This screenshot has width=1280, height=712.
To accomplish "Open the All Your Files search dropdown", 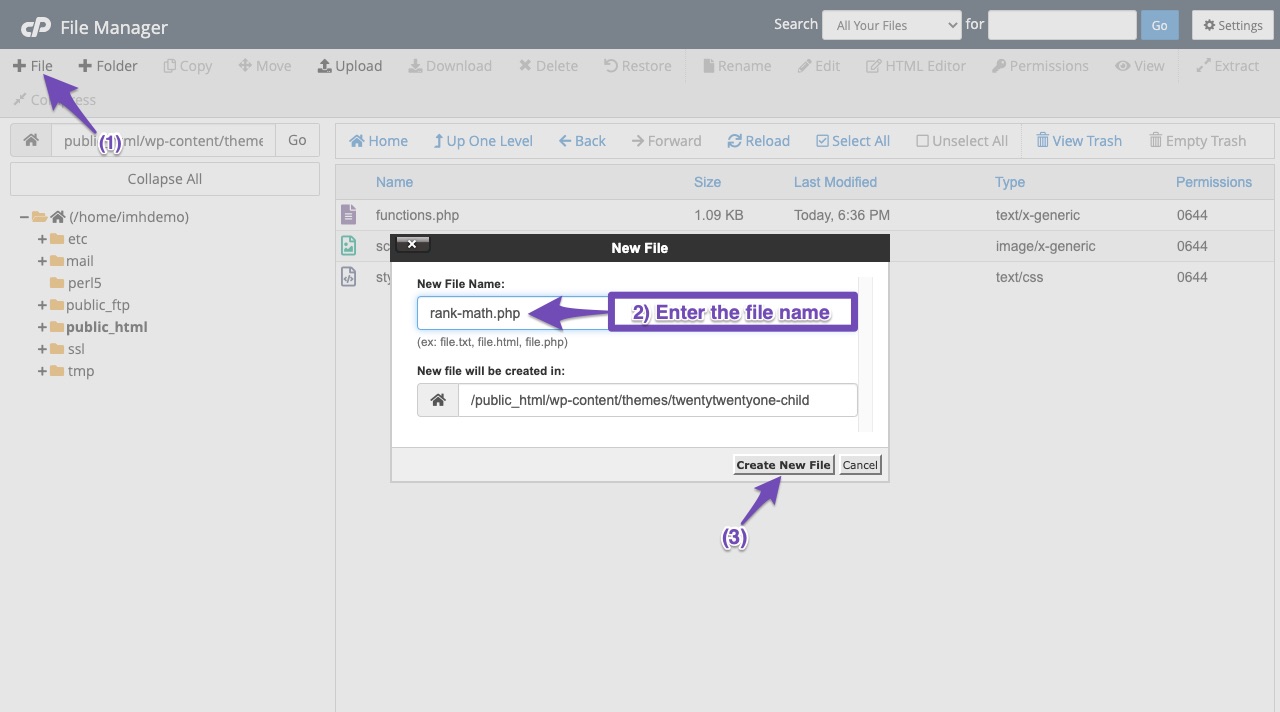I will pos(892,25).
